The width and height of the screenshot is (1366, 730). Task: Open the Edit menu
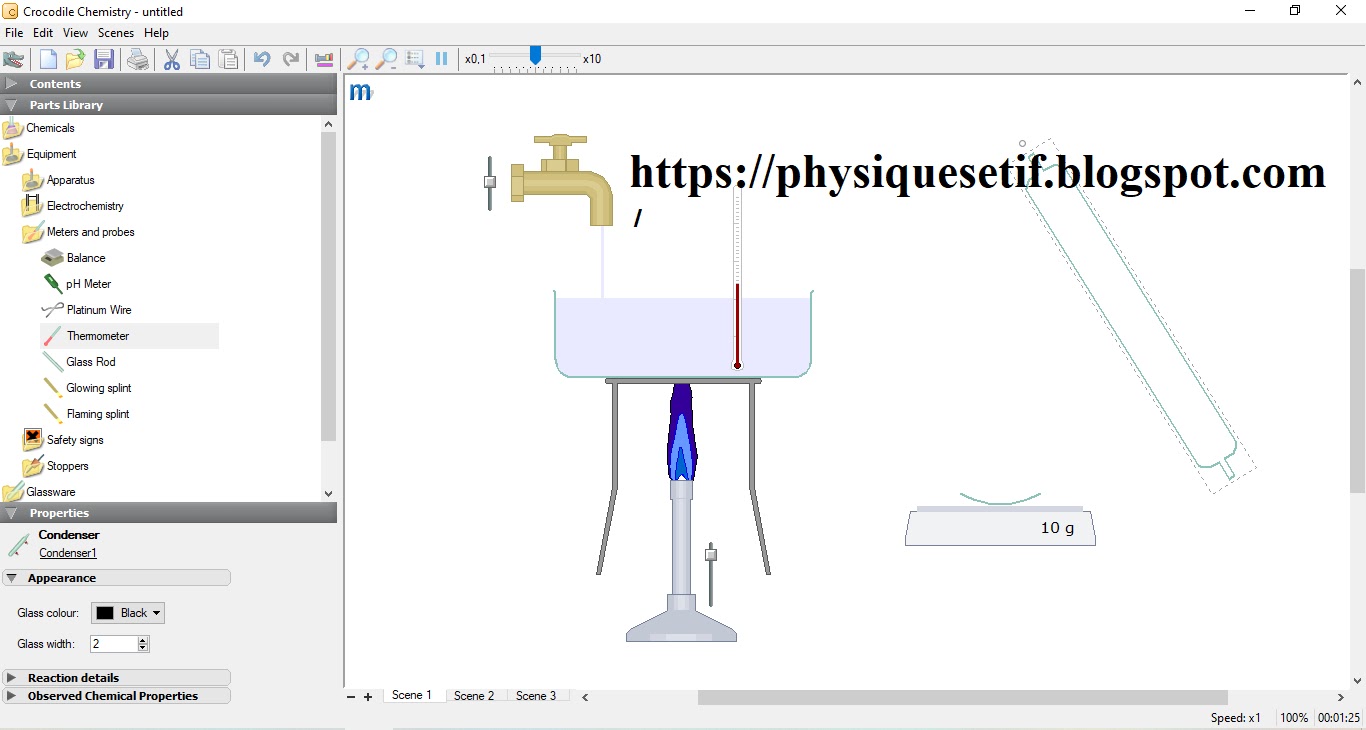[43, 33]
